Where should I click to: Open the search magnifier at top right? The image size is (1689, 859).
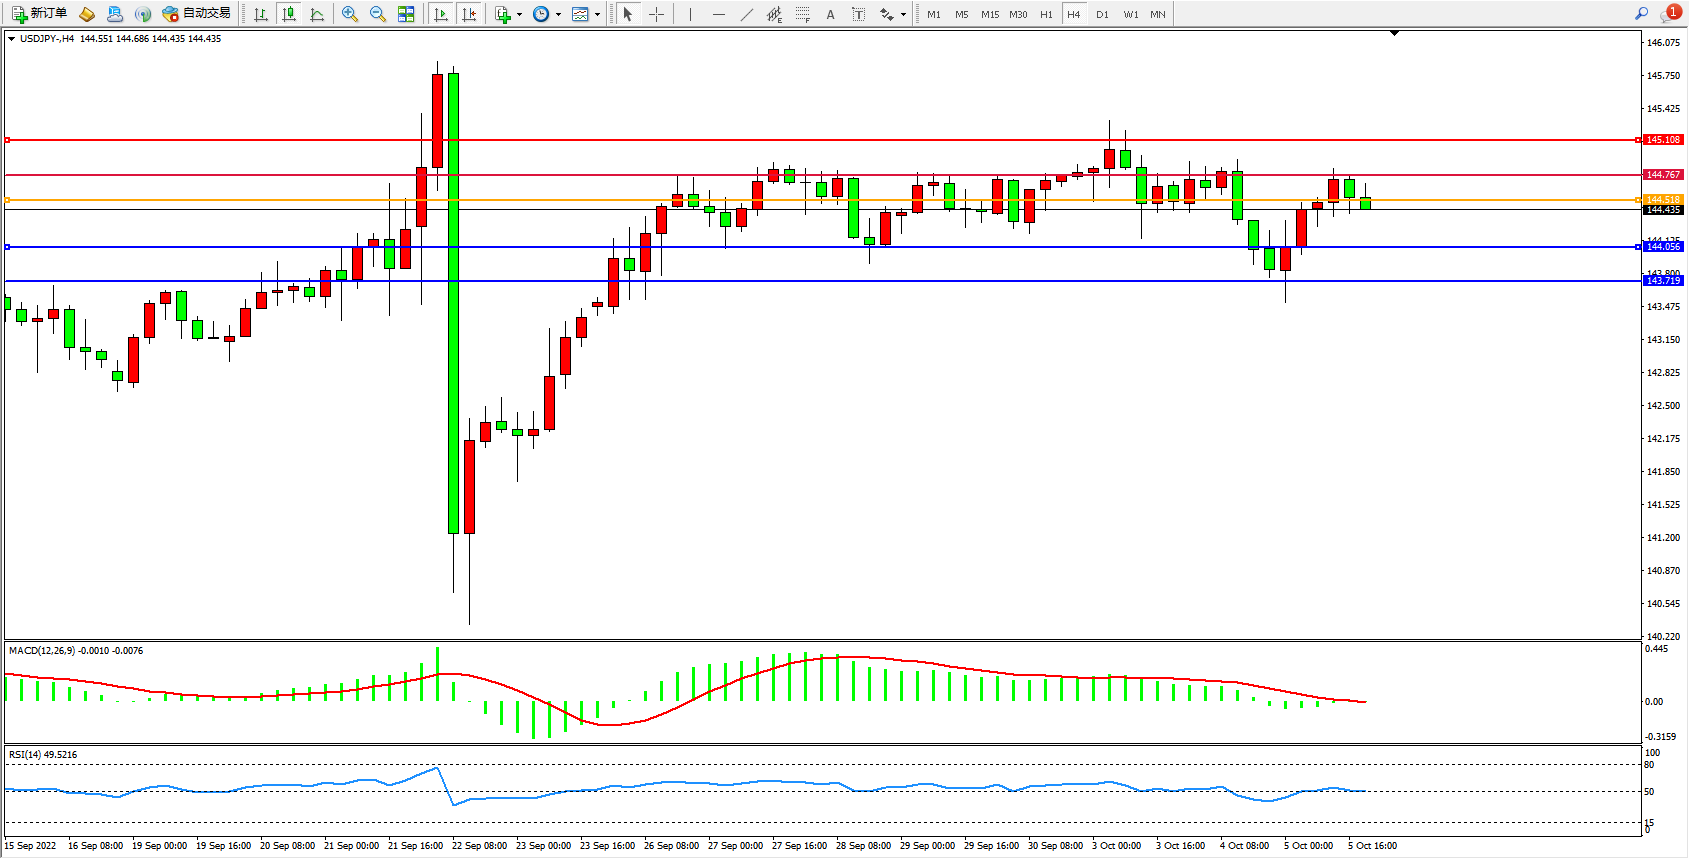(1641, 14)
